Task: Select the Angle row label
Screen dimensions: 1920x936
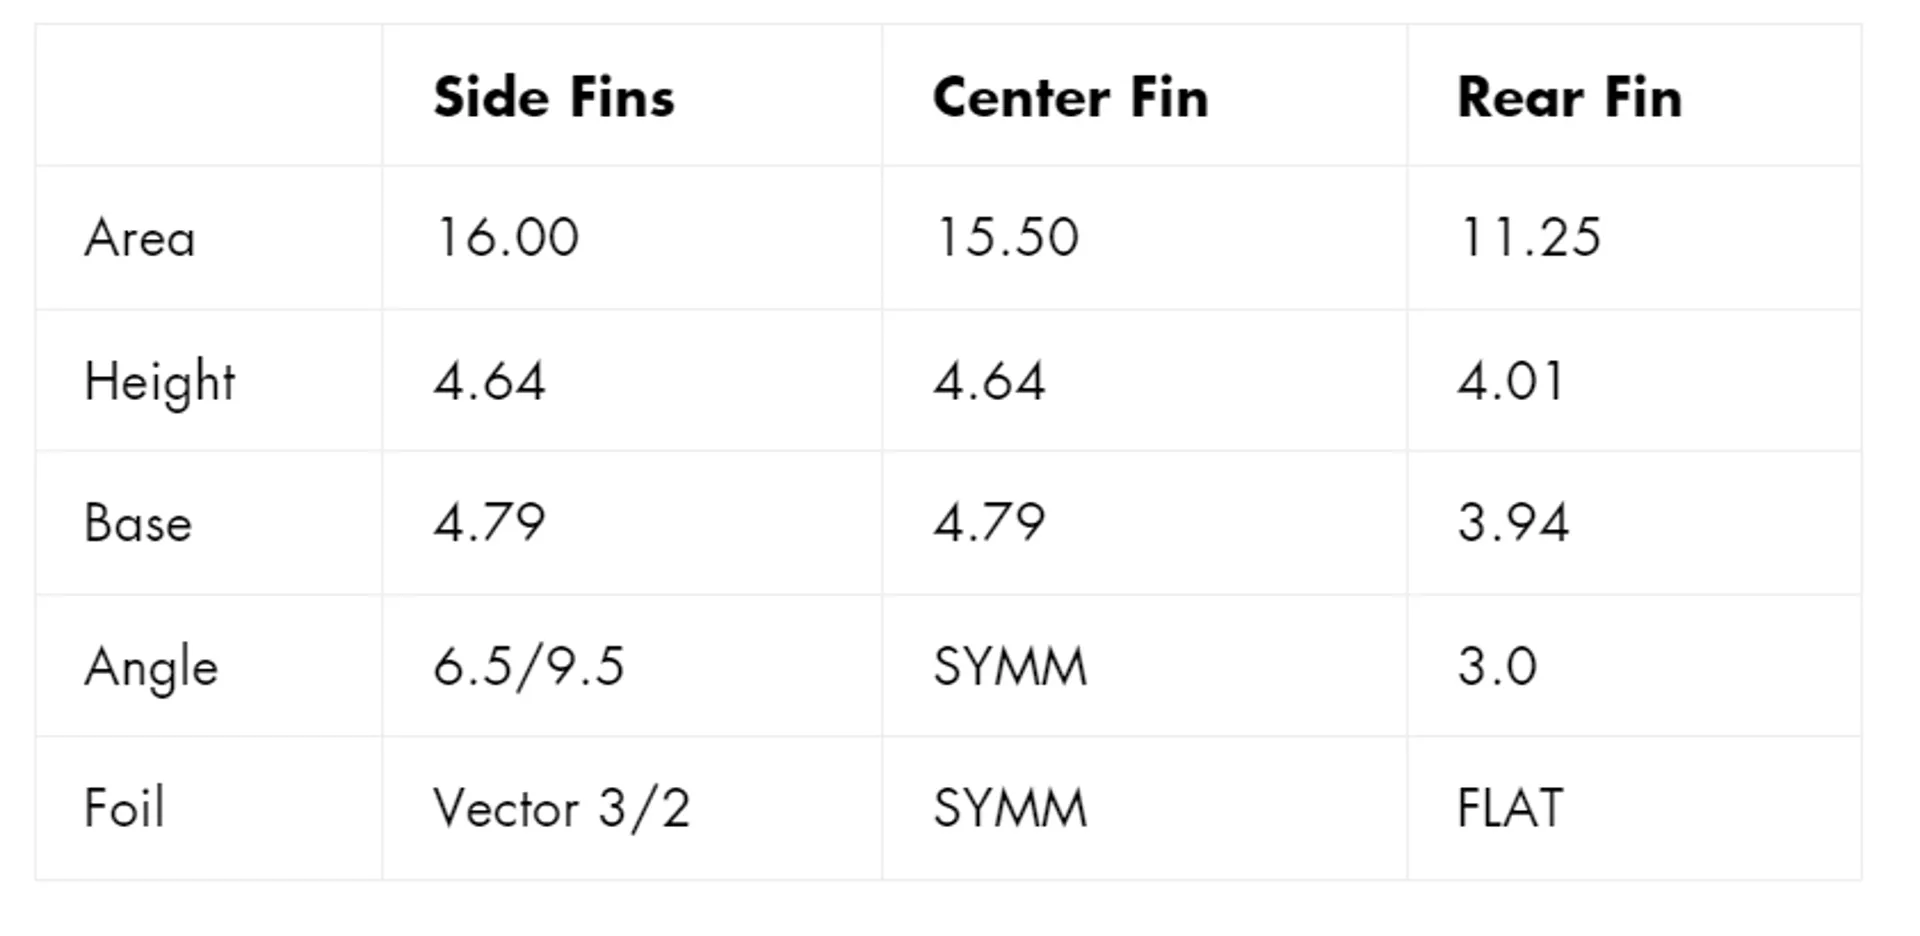Action: tap(151, 667)
